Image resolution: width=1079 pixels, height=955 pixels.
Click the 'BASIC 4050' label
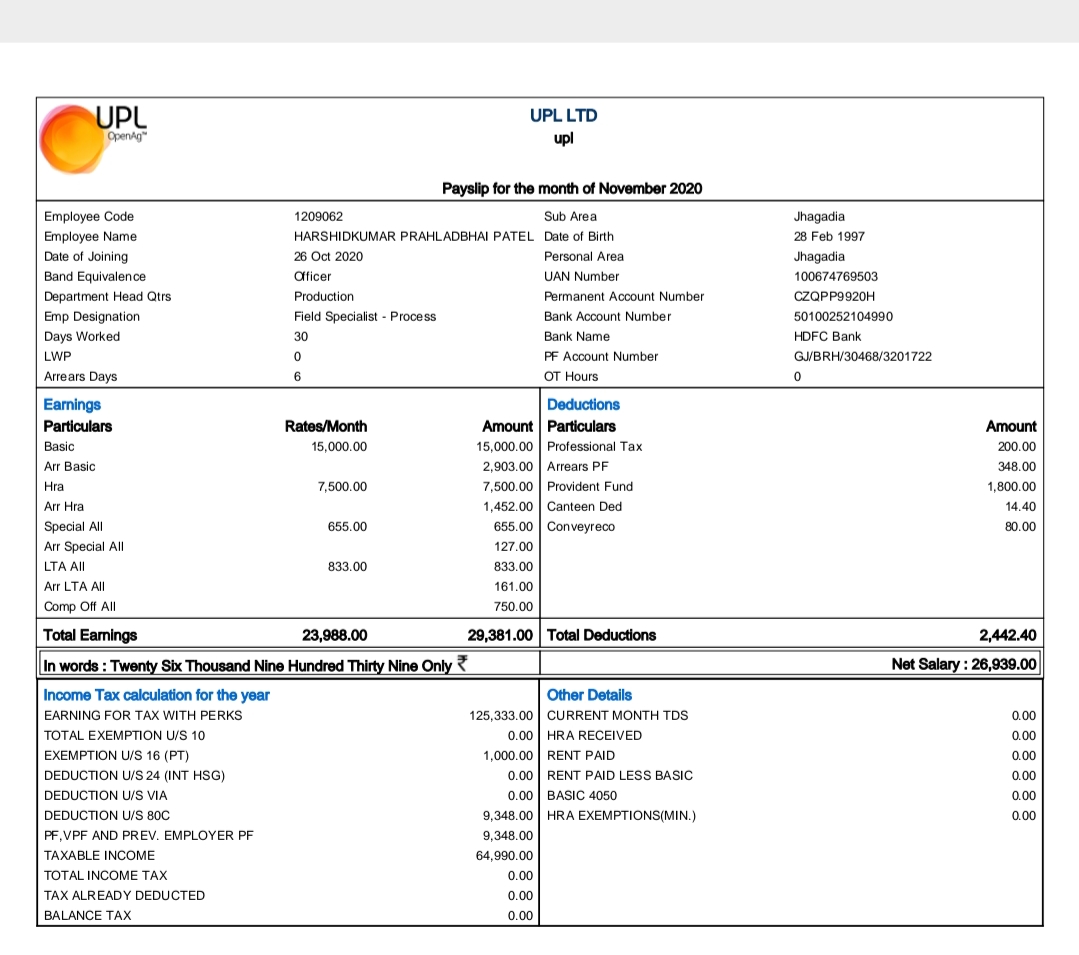pyautogui.click(x=582, y=795)
